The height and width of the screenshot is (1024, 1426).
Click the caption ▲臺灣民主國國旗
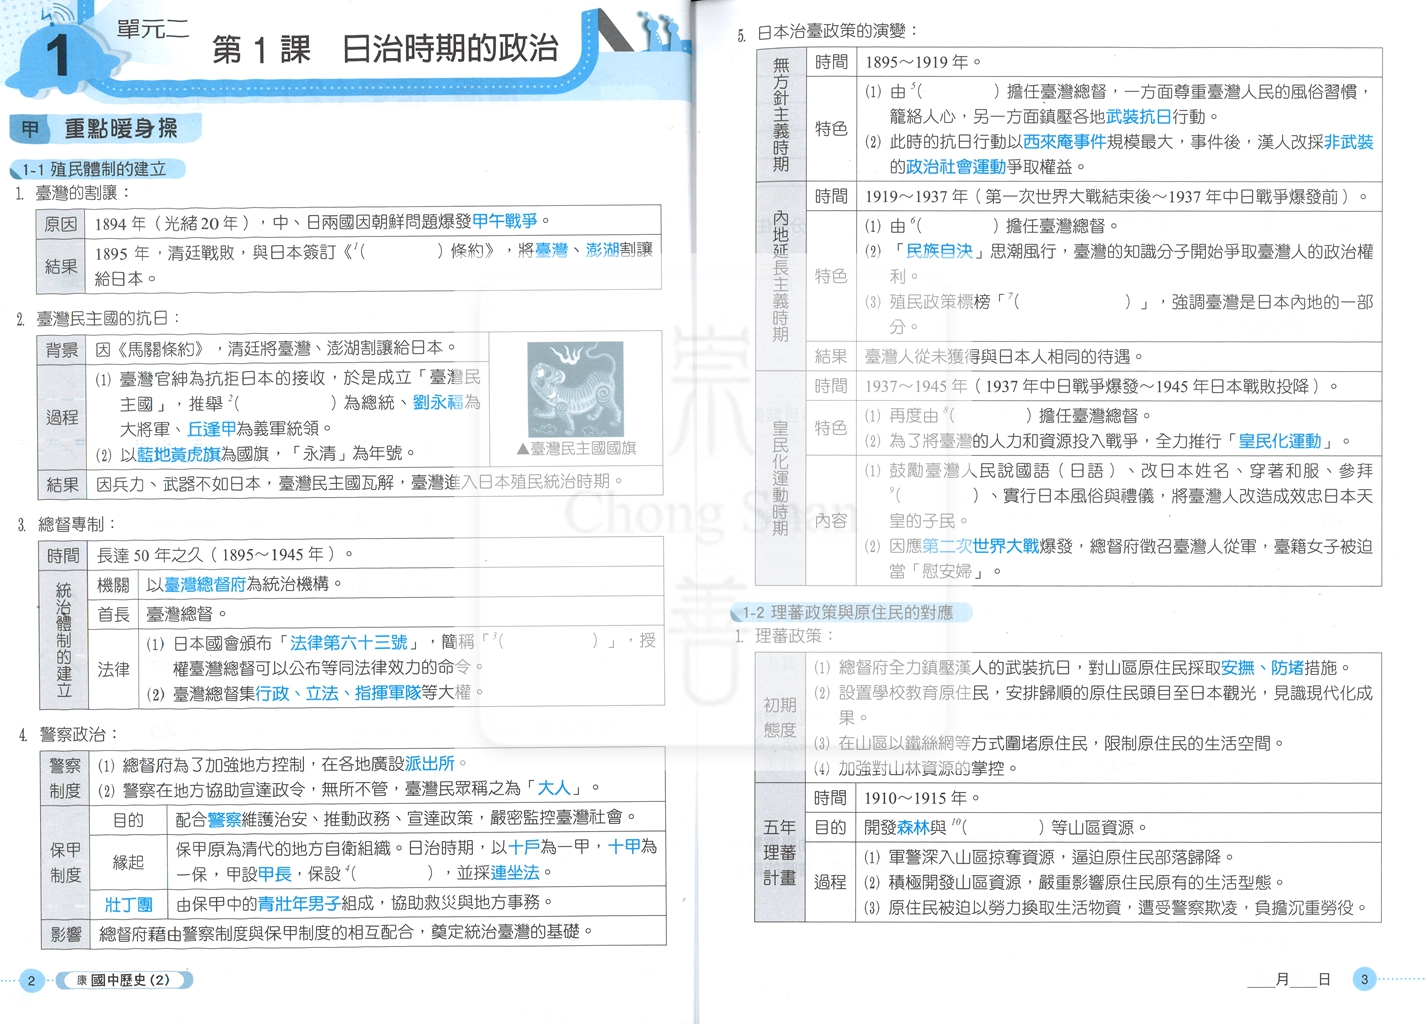coord(576,448)
